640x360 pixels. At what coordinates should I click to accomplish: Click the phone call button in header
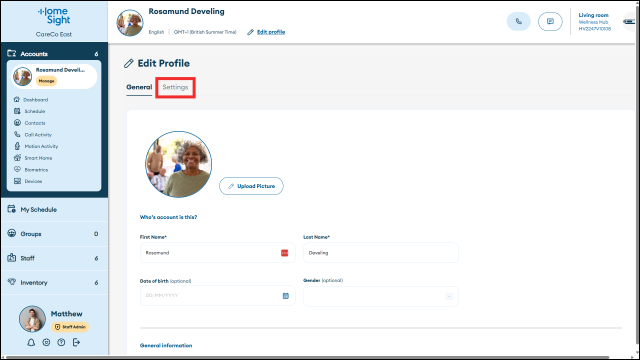coord(518,21)
